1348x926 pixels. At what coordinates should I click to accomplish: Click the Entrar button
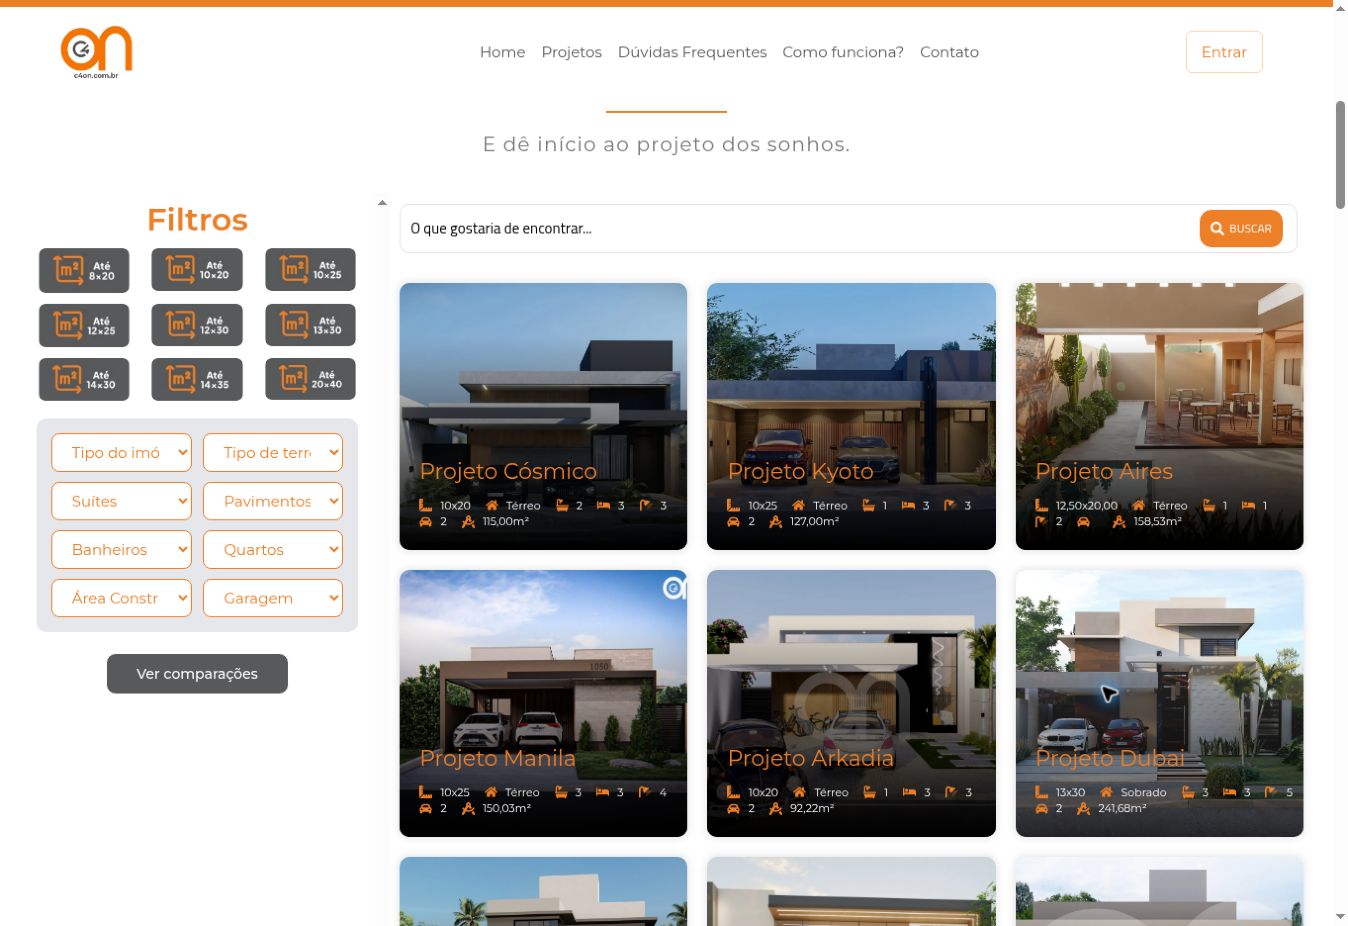tap(1224, 52)
